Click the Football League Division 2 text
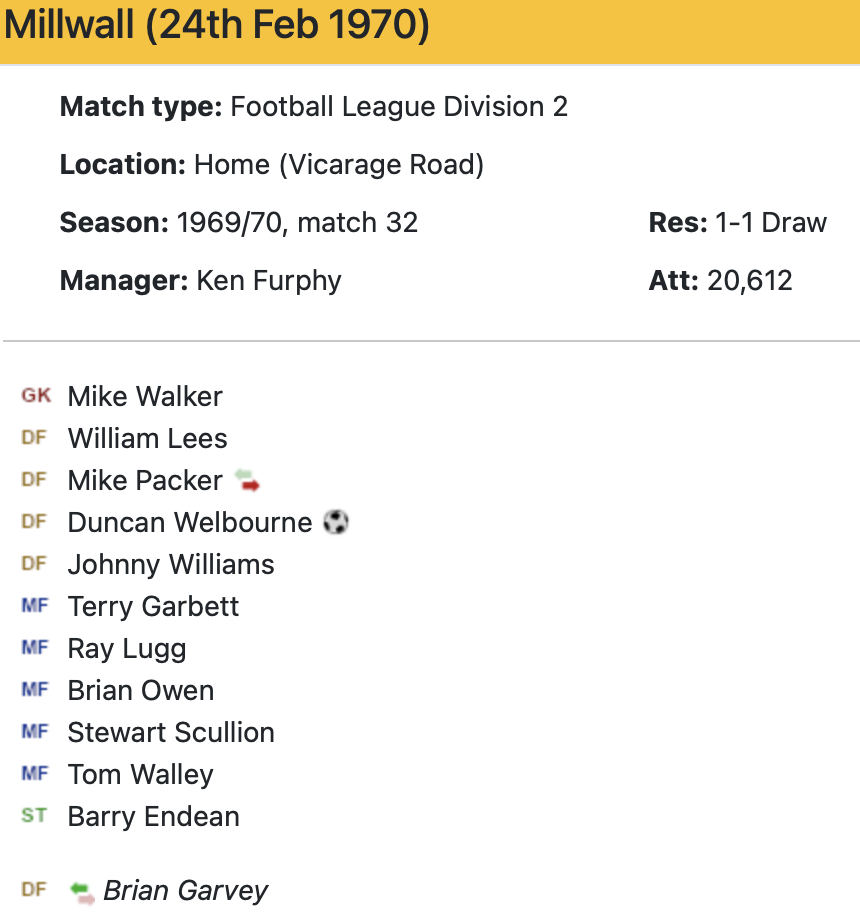The image size is (860, 922). pos(399,106)
